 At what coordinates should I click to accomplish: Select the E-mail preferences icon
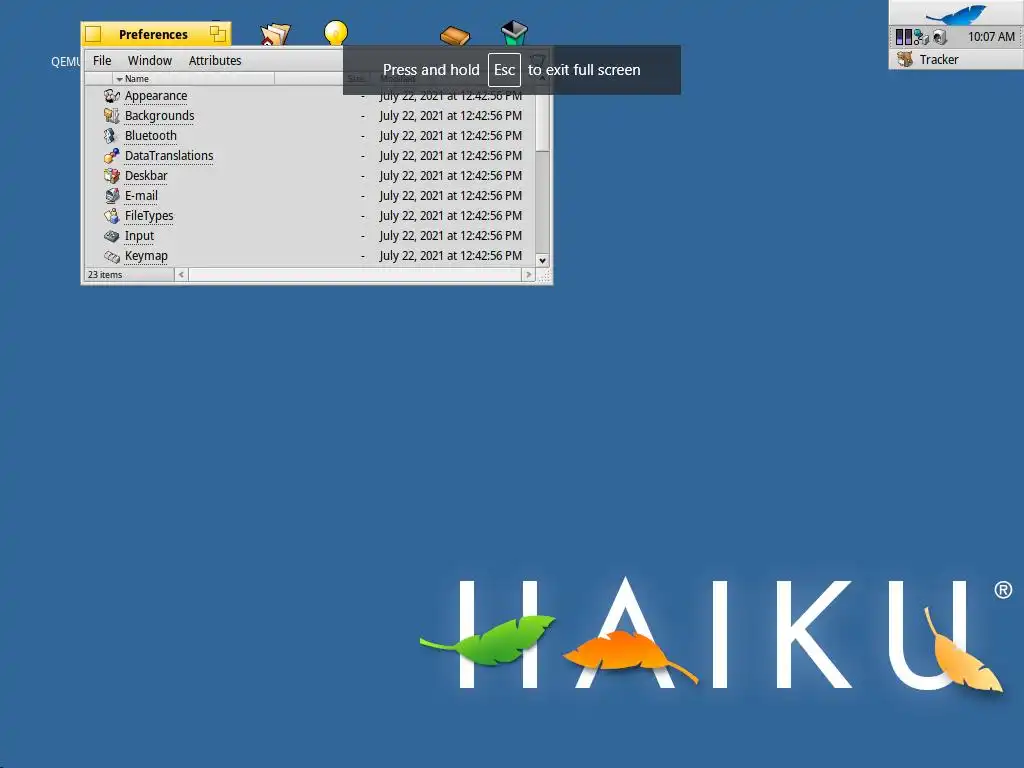pyautogui.click(x=112, y=196)
